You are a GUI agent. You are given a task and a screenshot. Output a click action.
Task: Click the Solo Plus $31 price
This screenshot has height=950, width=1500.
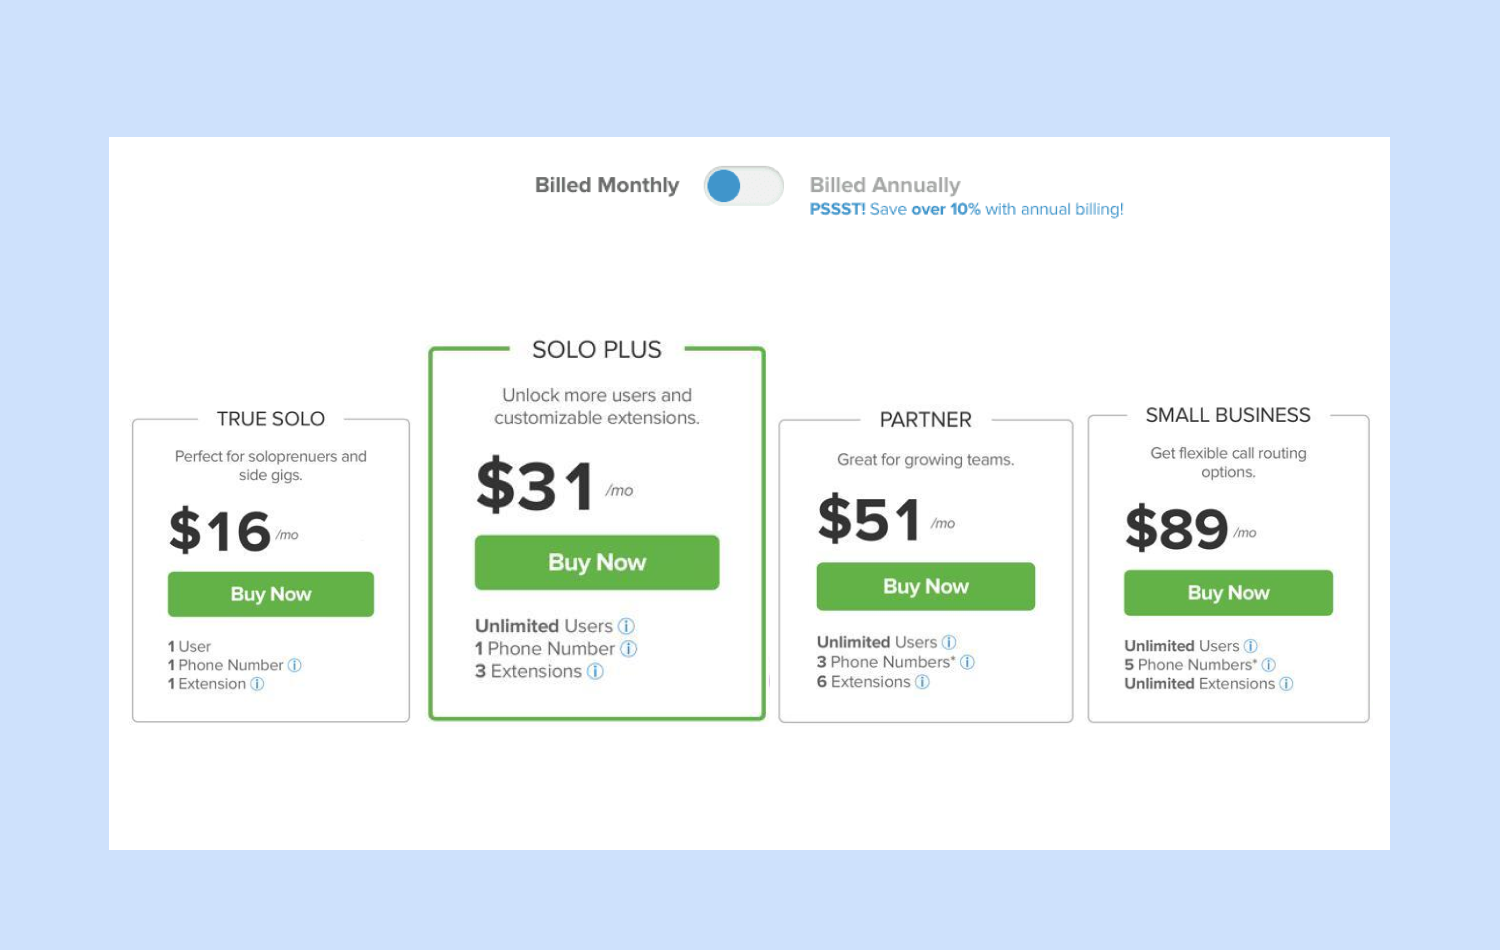click(536, 487)
